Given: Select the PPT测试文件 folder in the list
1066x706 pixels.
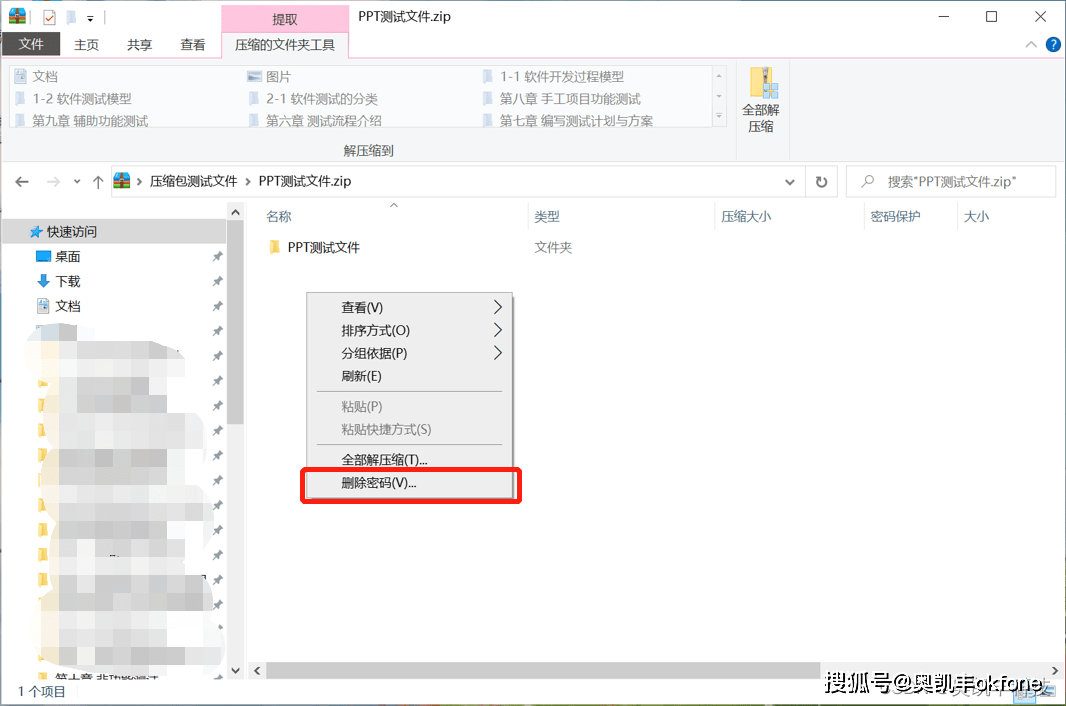Looking at the screenshot, I should (x=323, y=248).
